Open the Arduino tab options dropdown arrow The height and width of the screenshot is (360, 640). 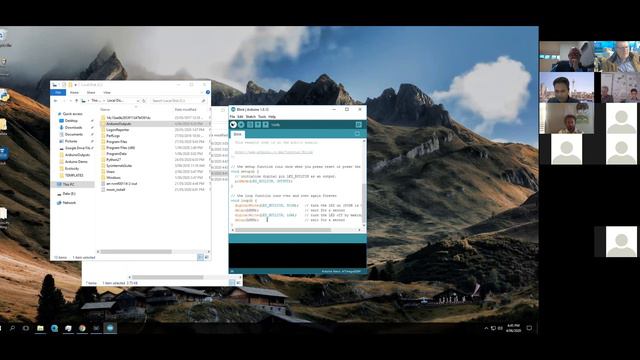pos(357,133)
